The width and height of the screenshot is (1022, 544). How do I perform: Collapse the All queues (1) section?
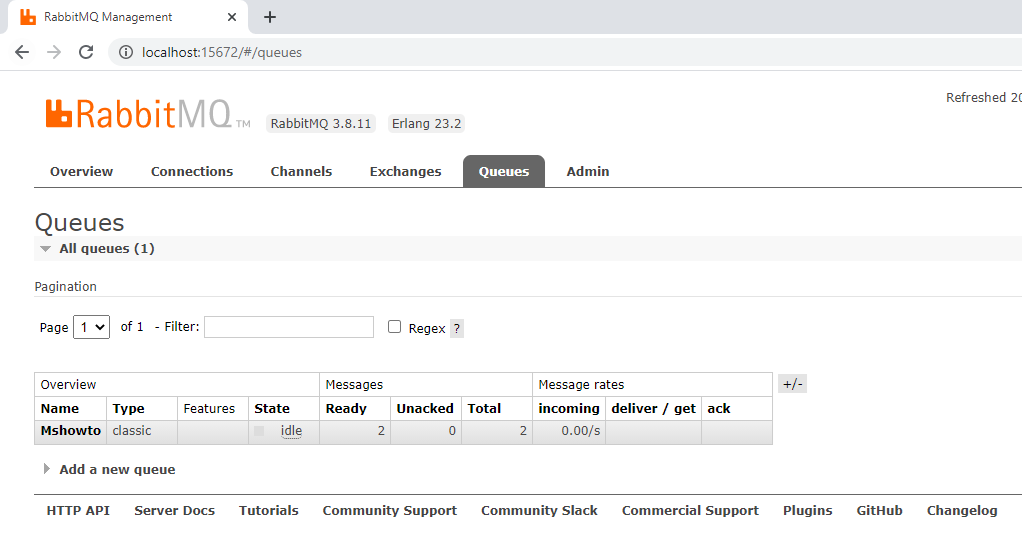pos(106,248)
